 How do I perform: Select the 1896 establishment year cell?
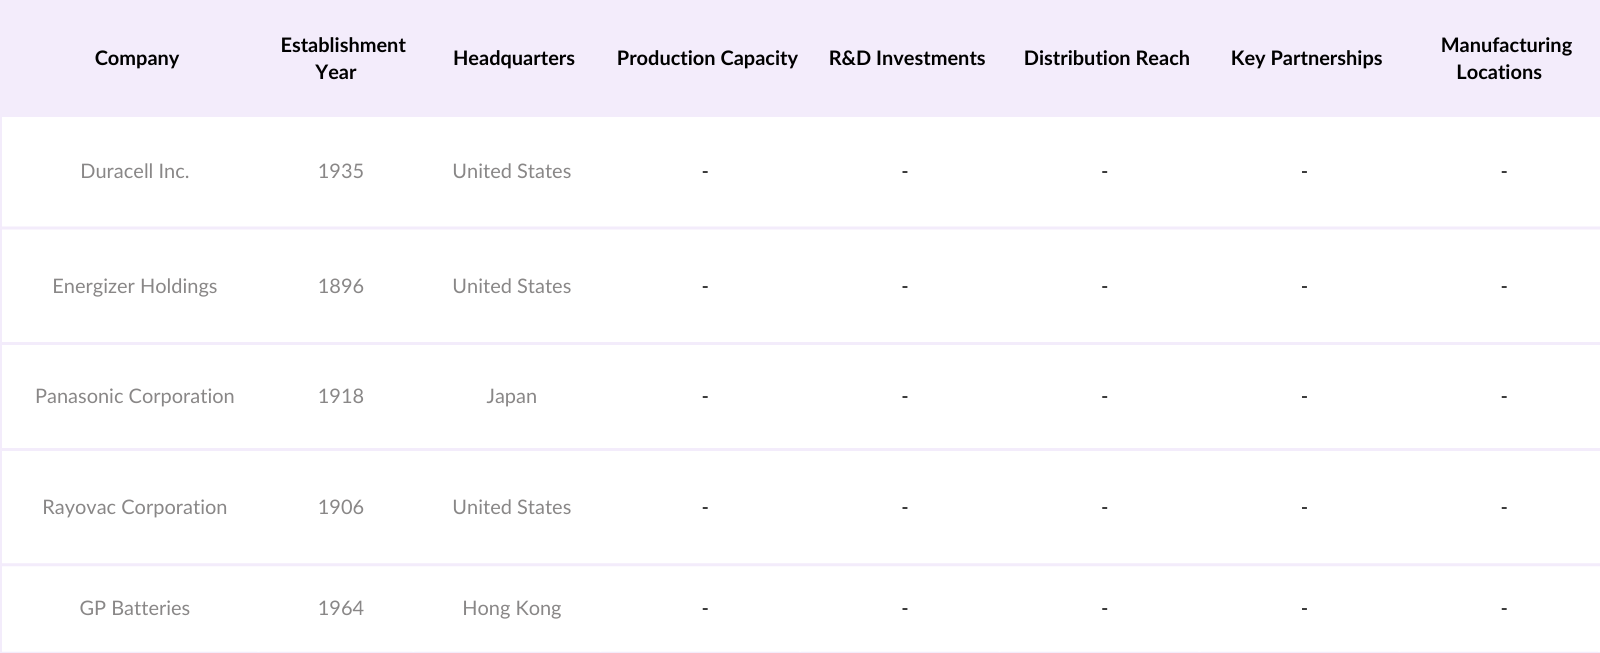341,286
